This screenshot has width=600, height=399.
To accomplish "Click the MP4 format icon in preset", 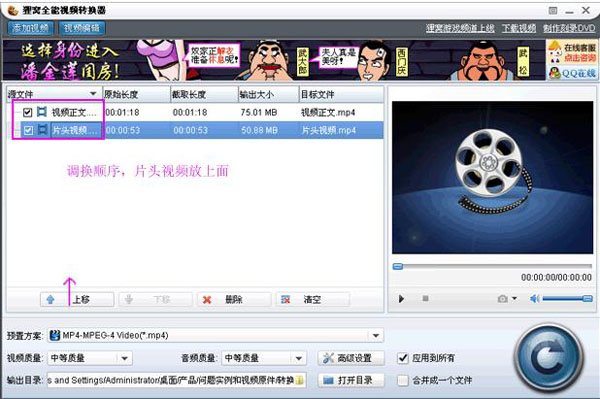I will (x=55, y=335).
